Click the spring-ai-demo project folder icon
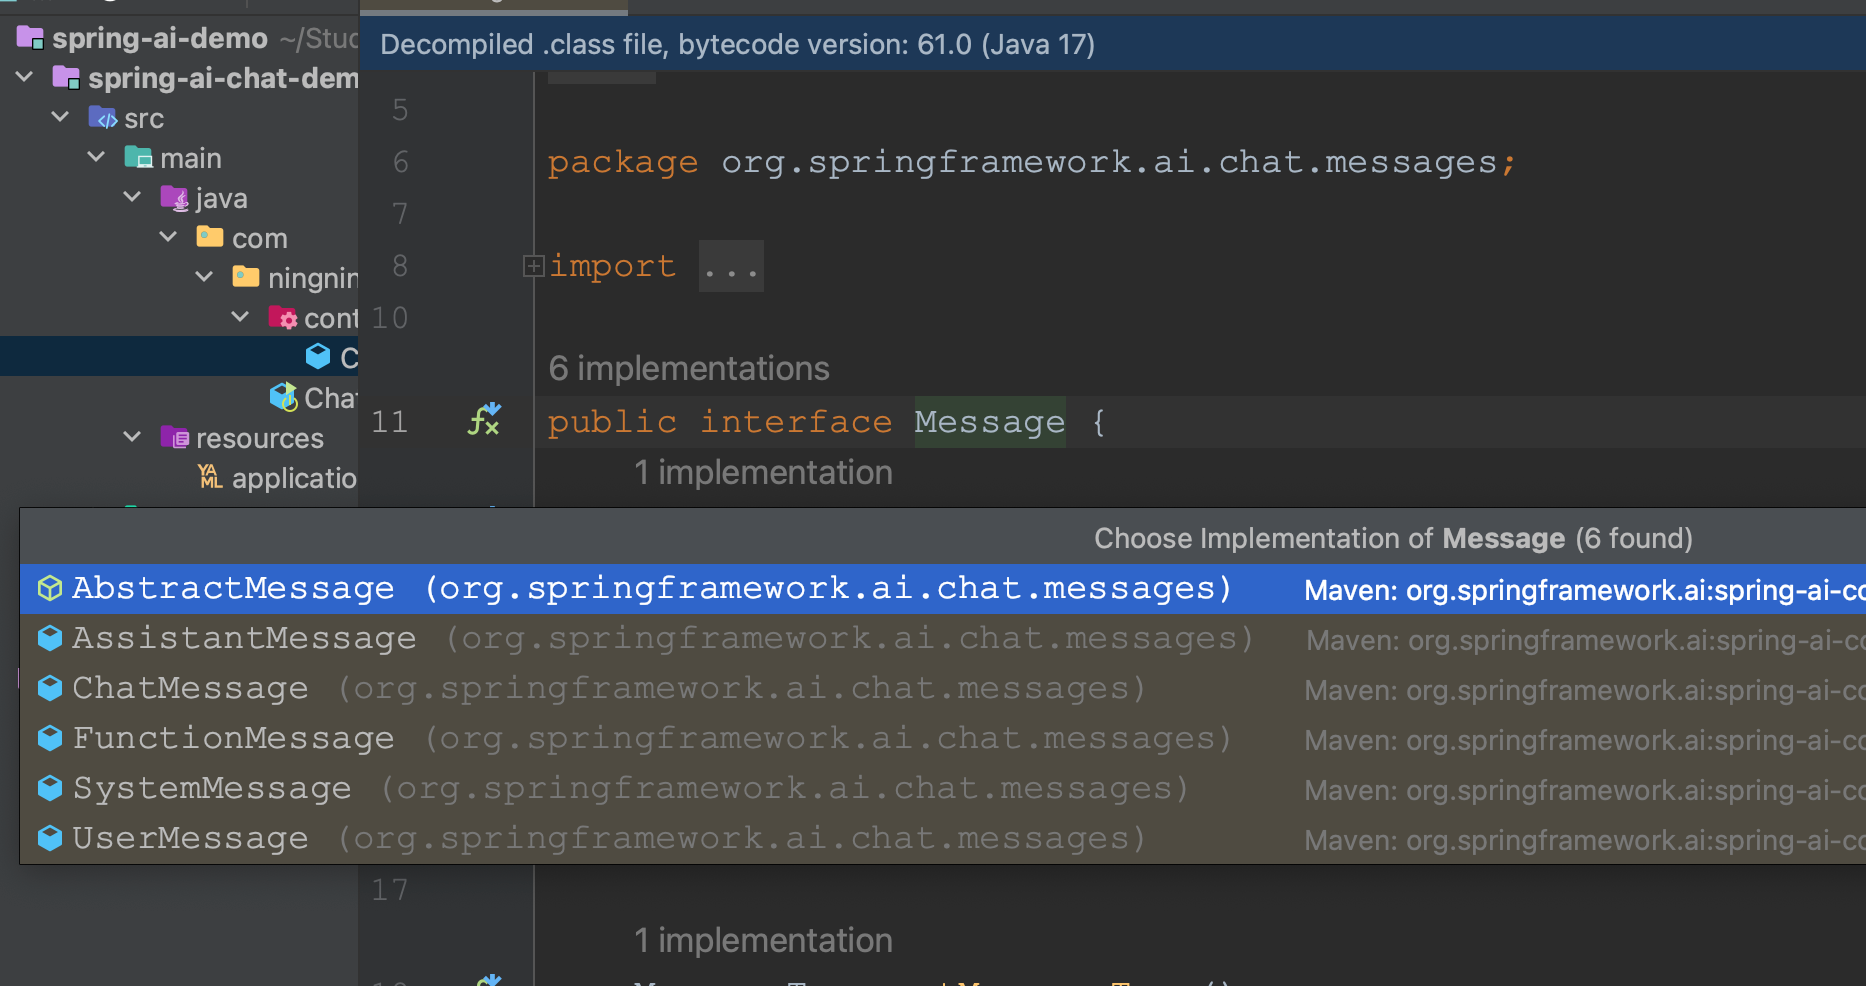1866x986 pixels. click(x=31, y=38)
